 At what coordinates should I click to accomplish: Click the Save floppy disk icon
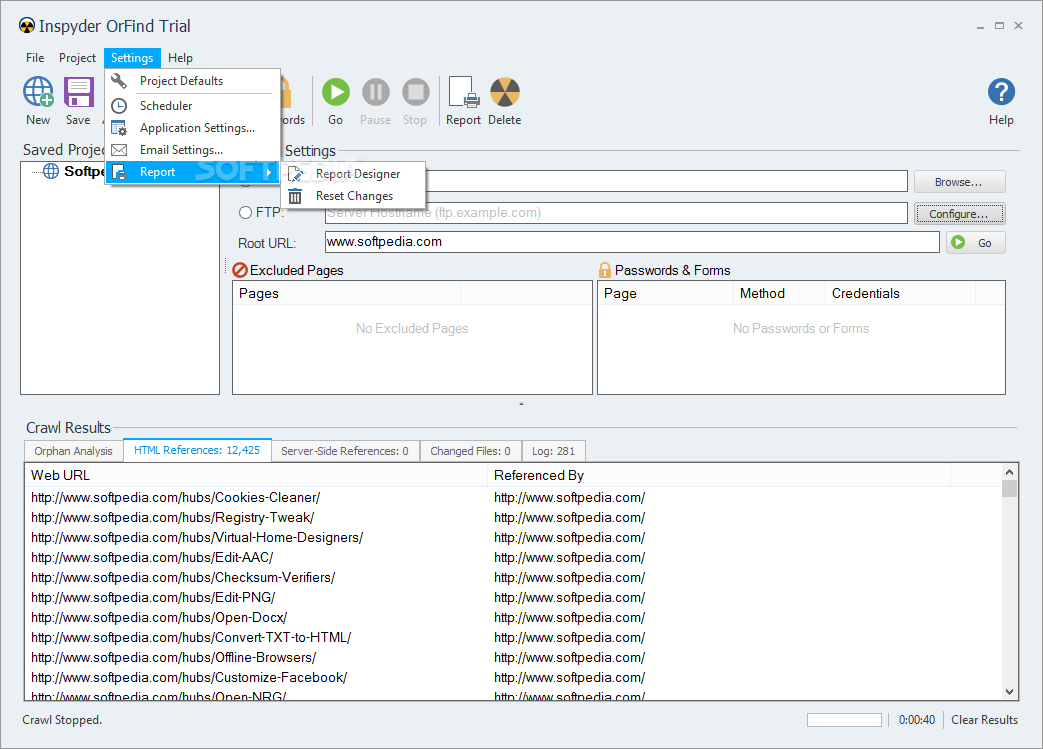(x=78, y=92)
